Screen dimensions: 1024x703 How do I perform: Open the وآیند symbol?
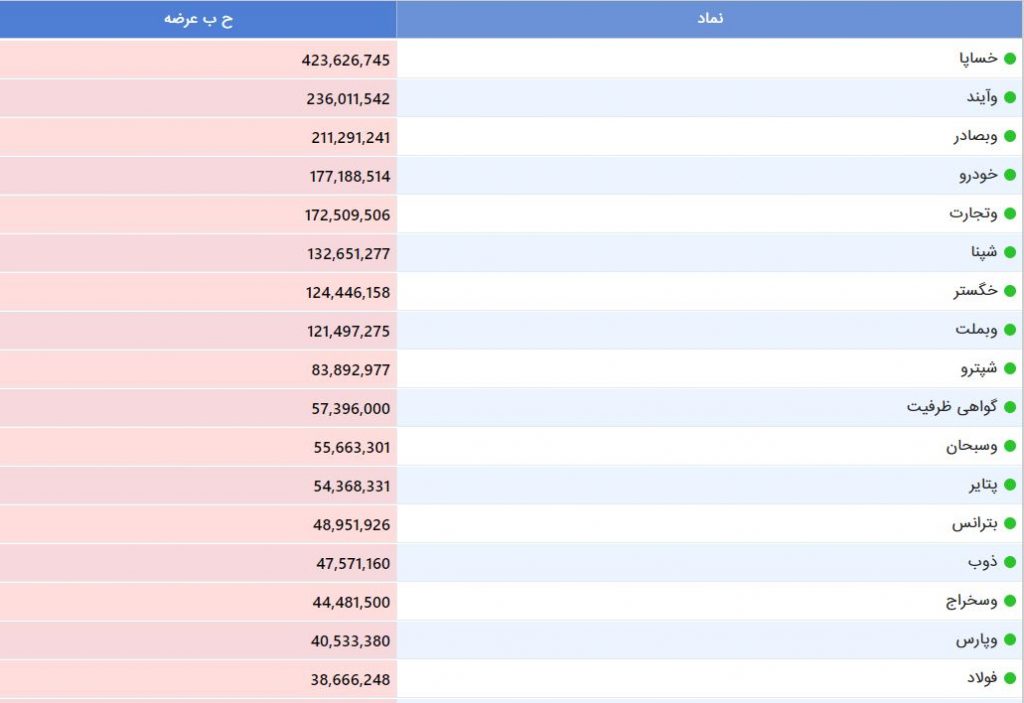pyautogui.click(x=982, y=97)
